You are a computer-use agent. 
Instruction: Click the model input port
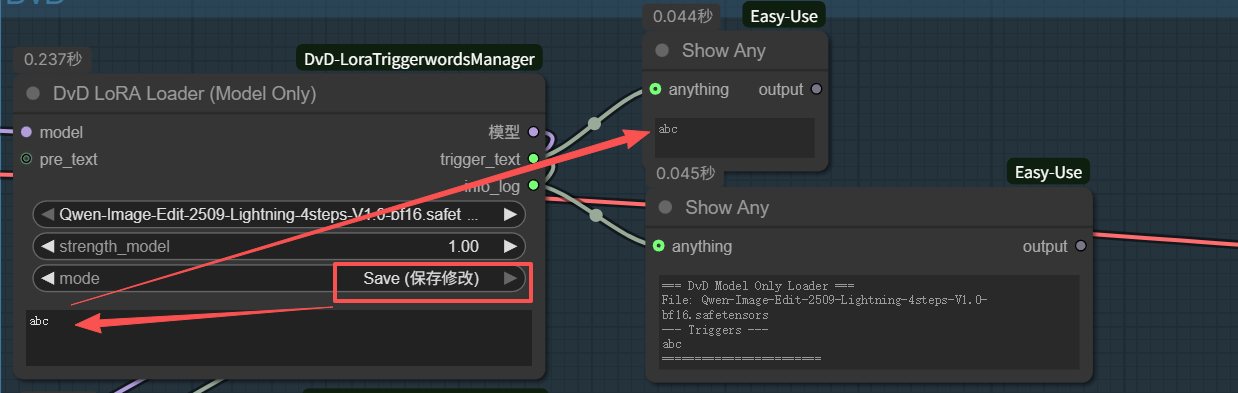[x=26, y=132]
